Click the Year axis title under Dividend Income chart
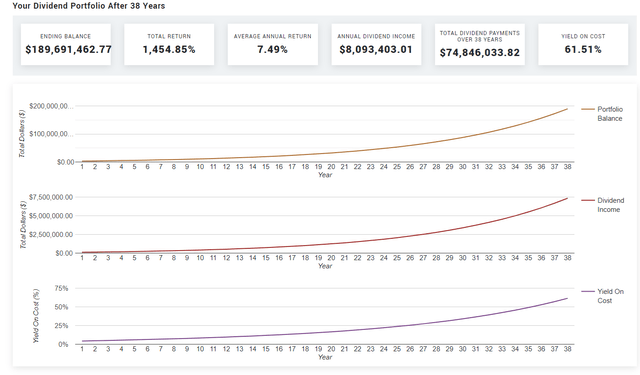 (x=325, y=266)
